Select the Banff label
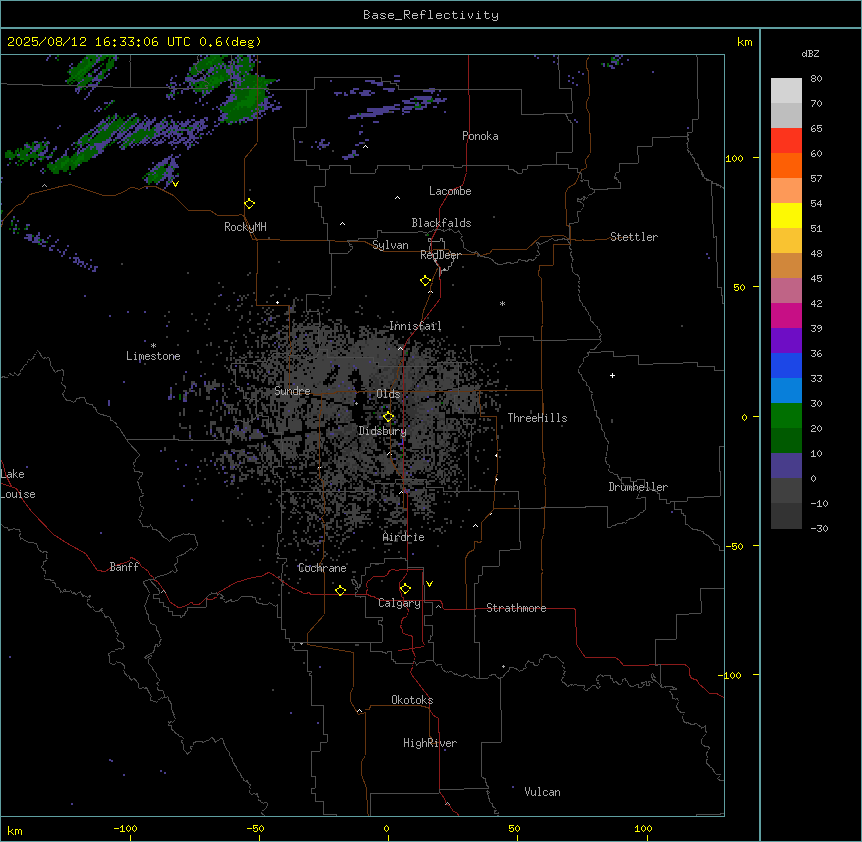The height and width of the screenshot is (842, 862). pyautogui.click(x=124, y=567)
